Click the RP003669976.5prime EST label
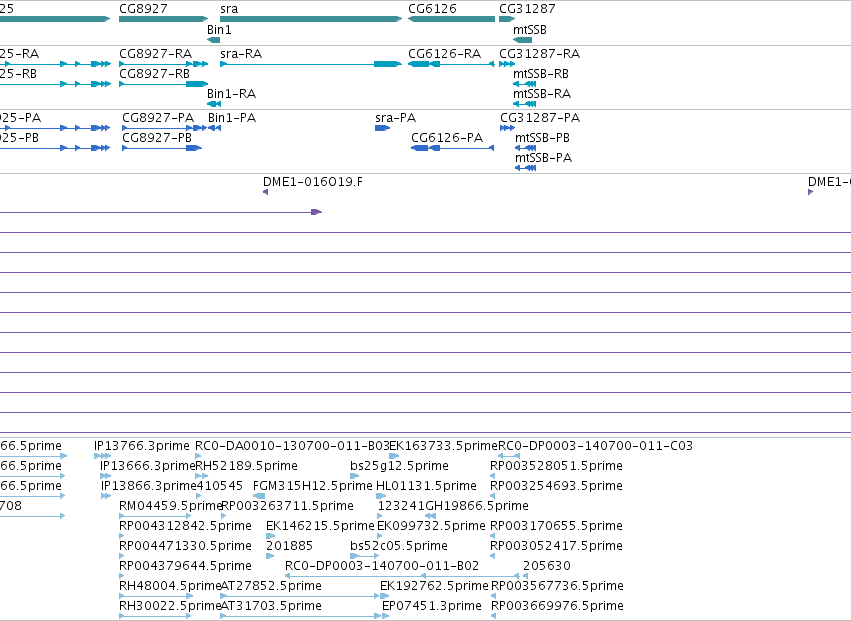The width and height of the screenshot is (851, 621). pos(557,606)
